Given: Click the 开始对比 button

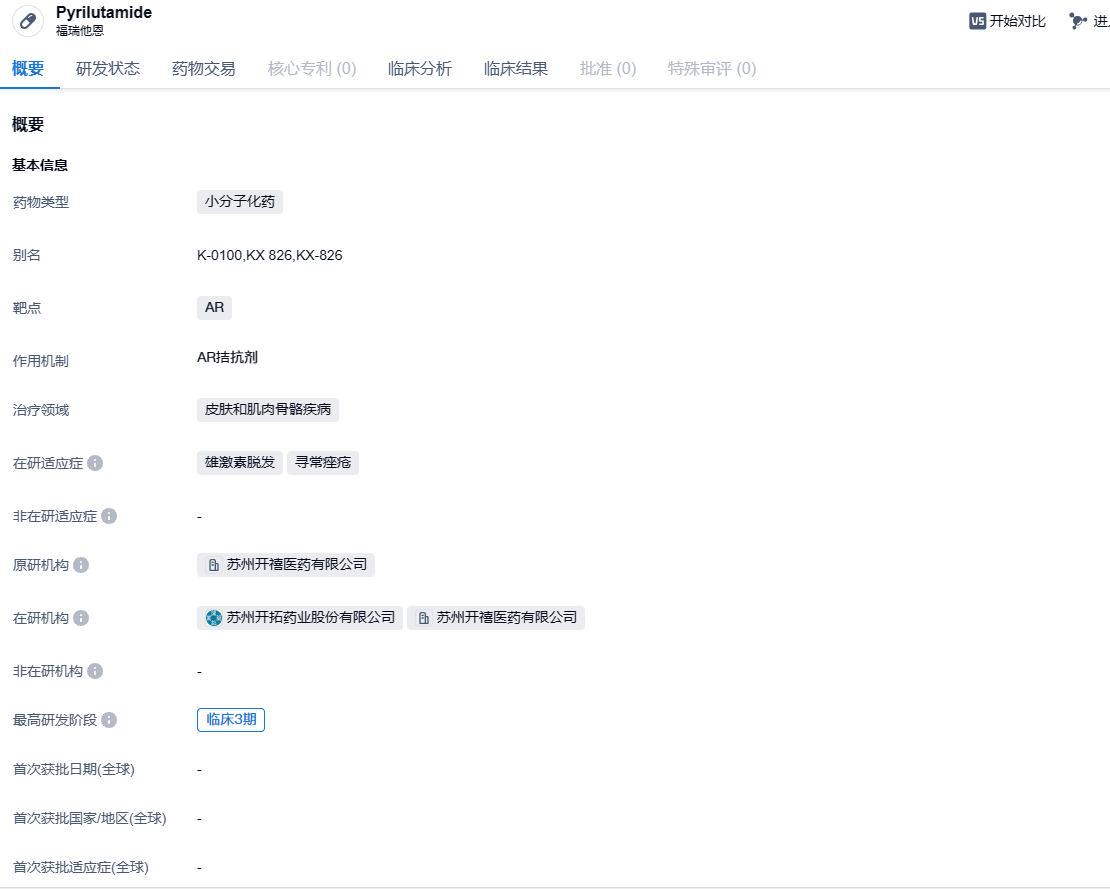Looking at the screenshot, I should (x=1008, y=21).
